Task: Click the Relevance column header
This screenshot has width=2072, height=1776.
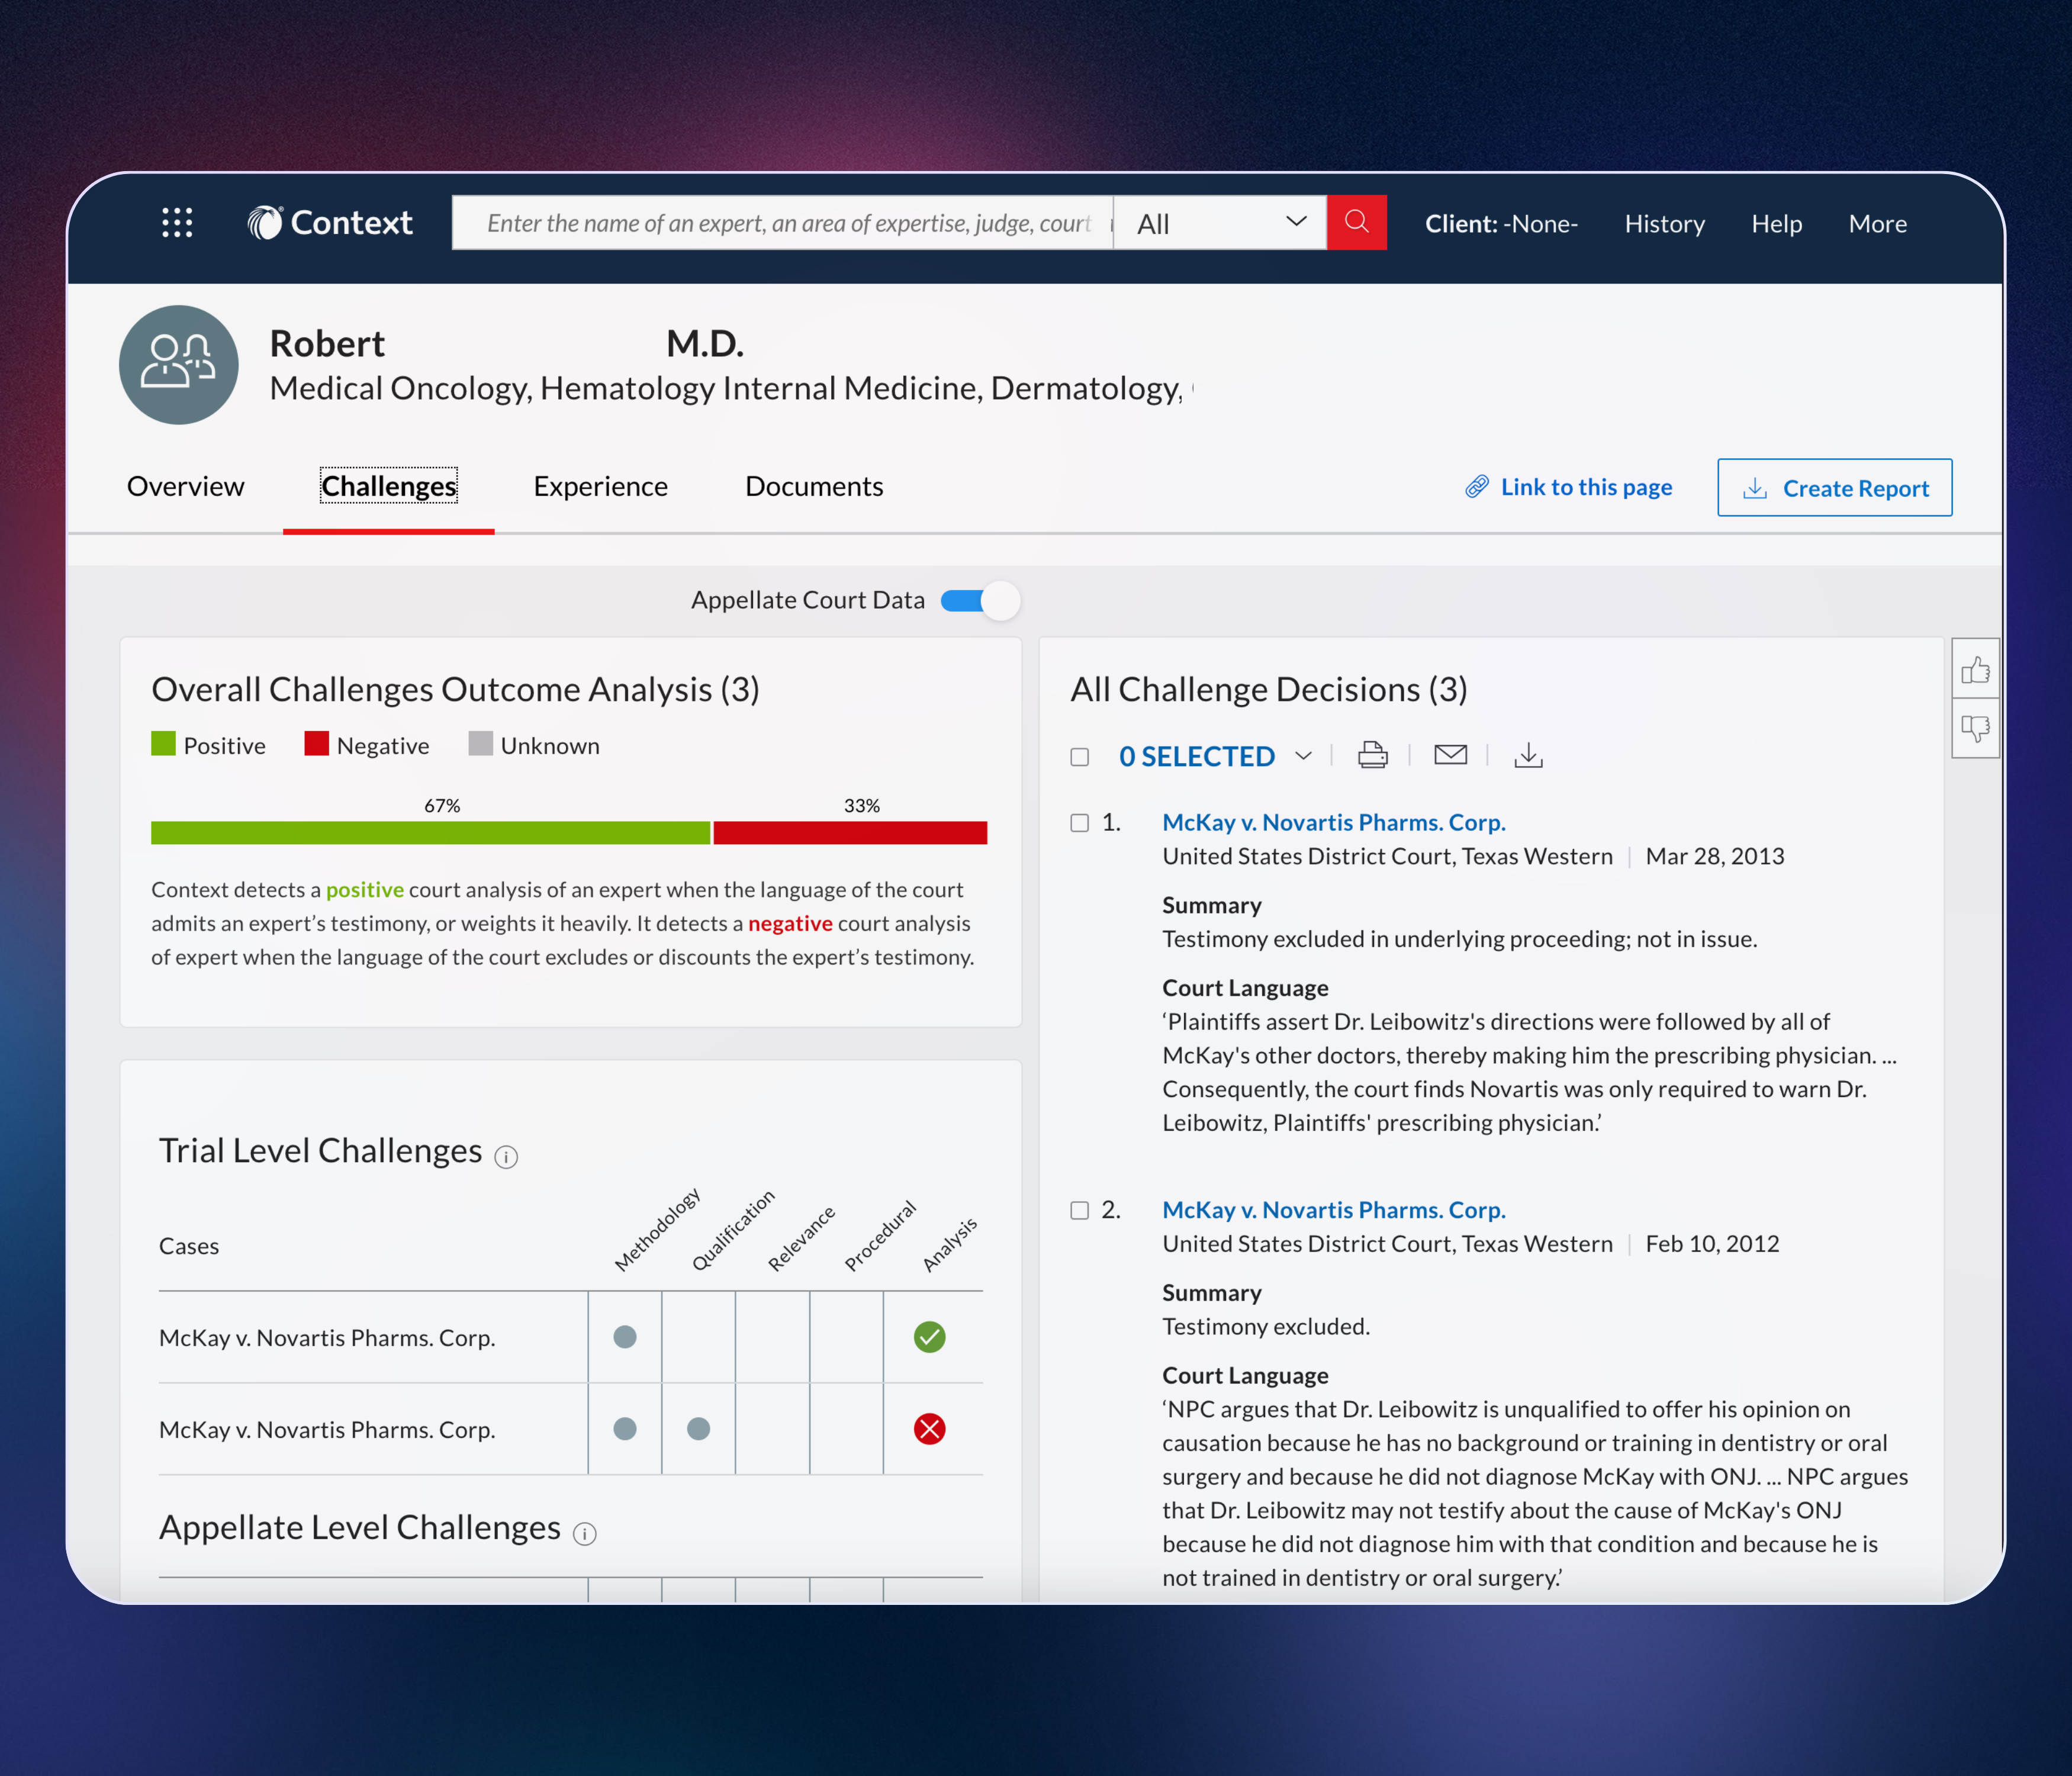Action: coord(801,1238)
